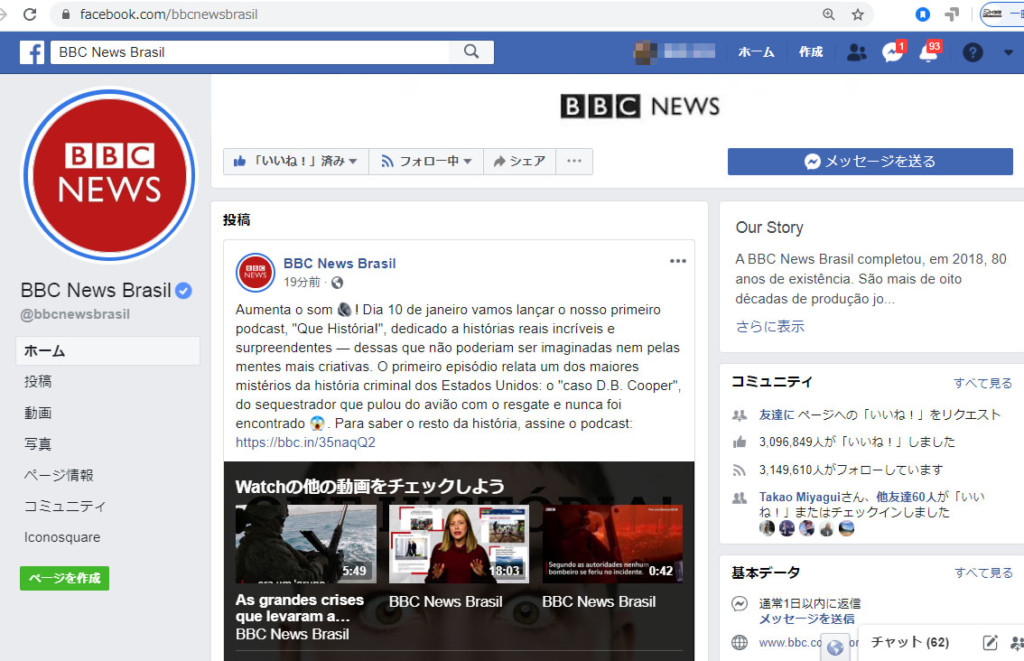Select Iconosquare in the left sidebar
Screen dimensions: 1024x661
tap(62, 537)
